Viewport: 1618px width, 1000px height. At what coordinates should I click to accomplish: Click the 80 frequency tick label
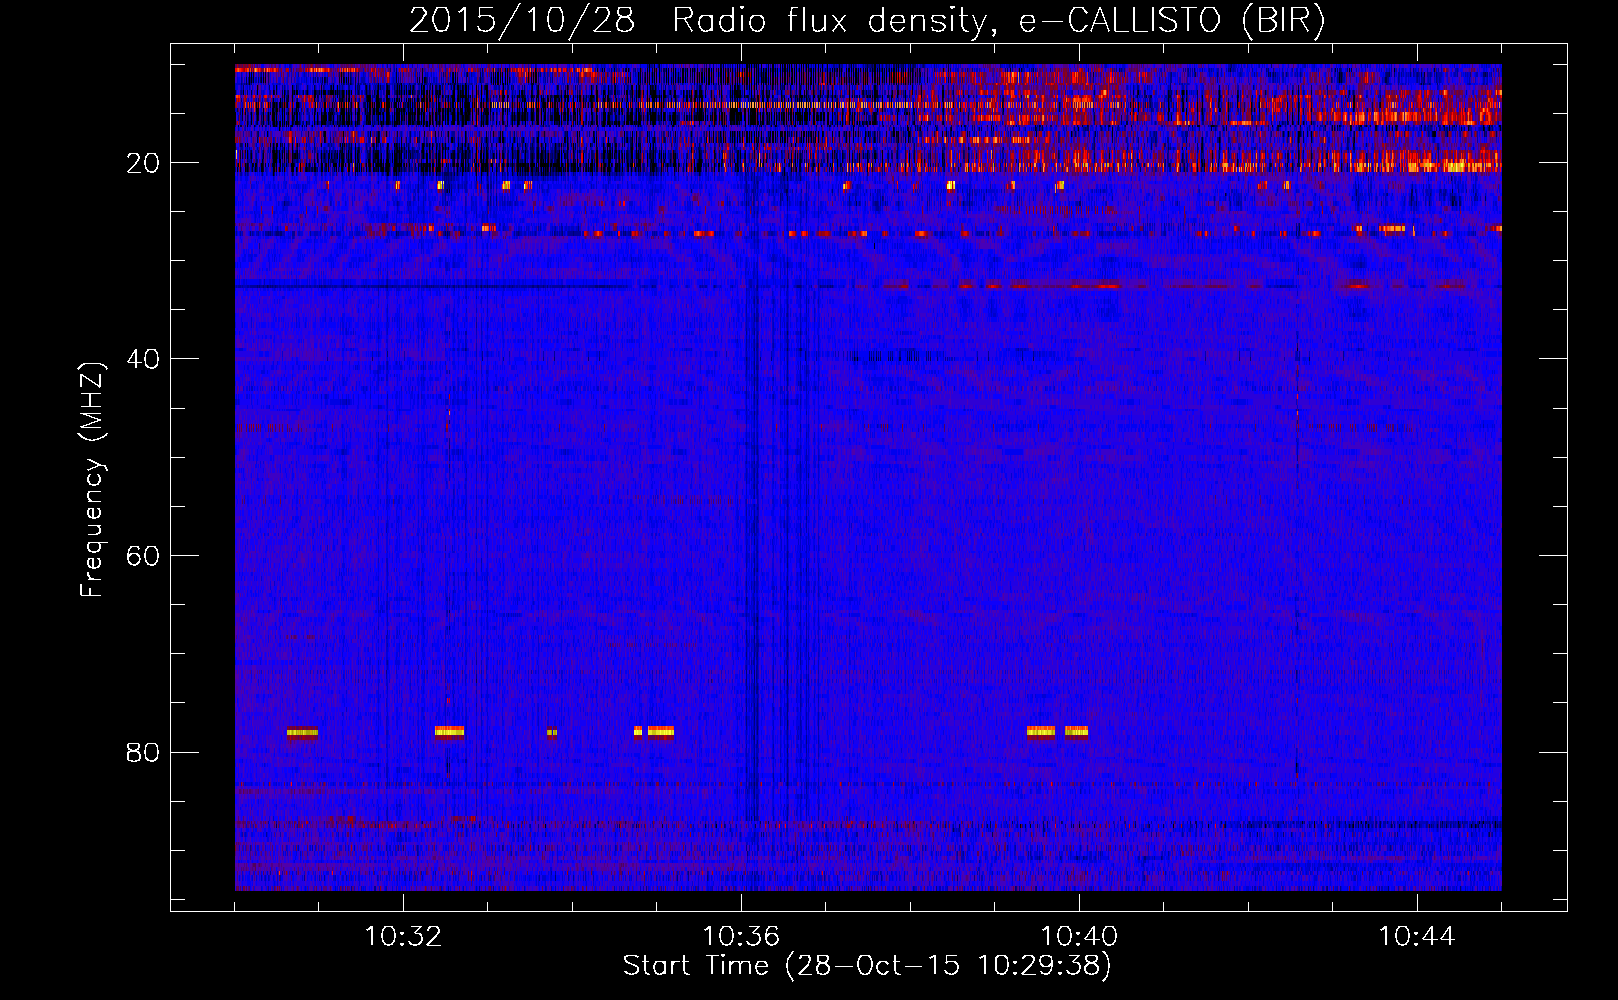click(143, 752)
